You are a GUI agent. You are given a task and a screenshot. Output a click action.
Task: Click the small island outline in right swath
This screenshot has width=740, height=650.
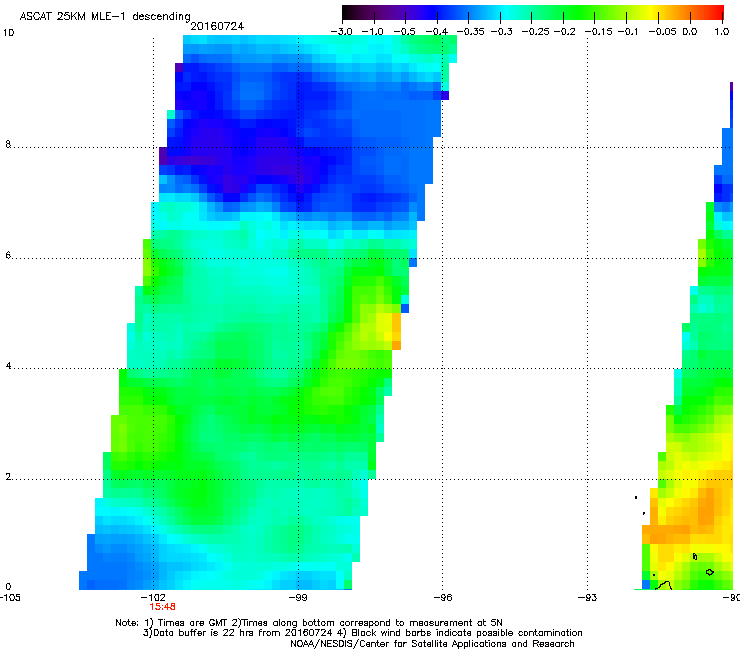click(709, 572)
